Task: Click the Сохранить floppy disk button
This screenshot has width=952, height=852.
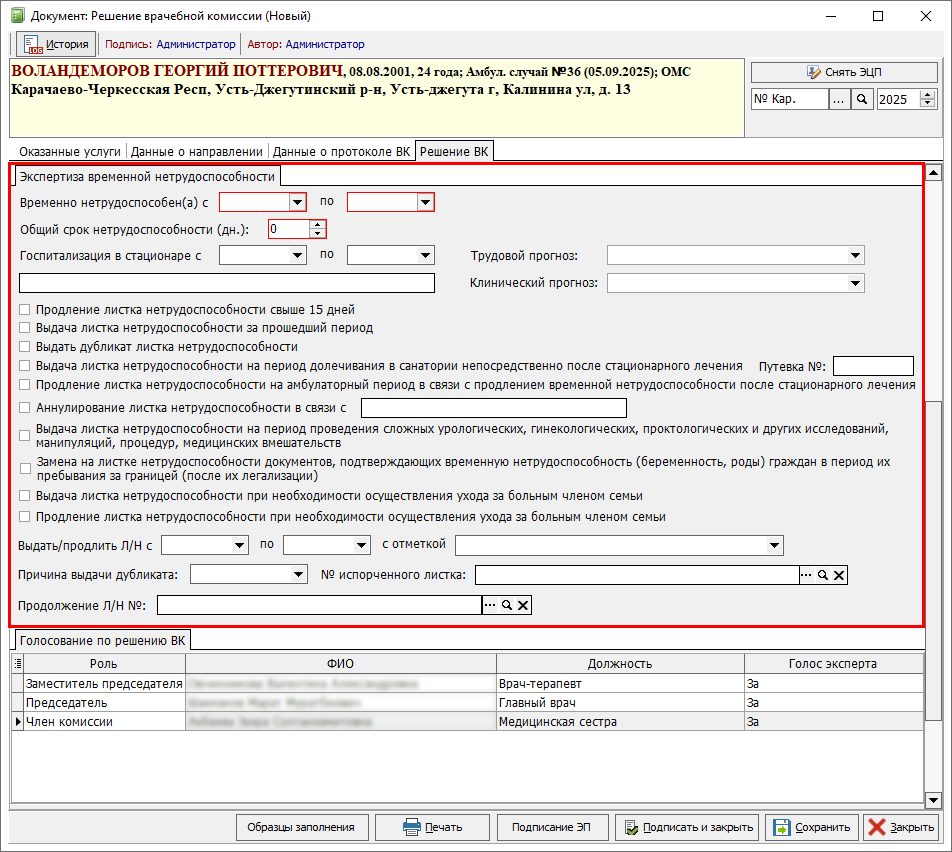Action: (x=812, y=827)
